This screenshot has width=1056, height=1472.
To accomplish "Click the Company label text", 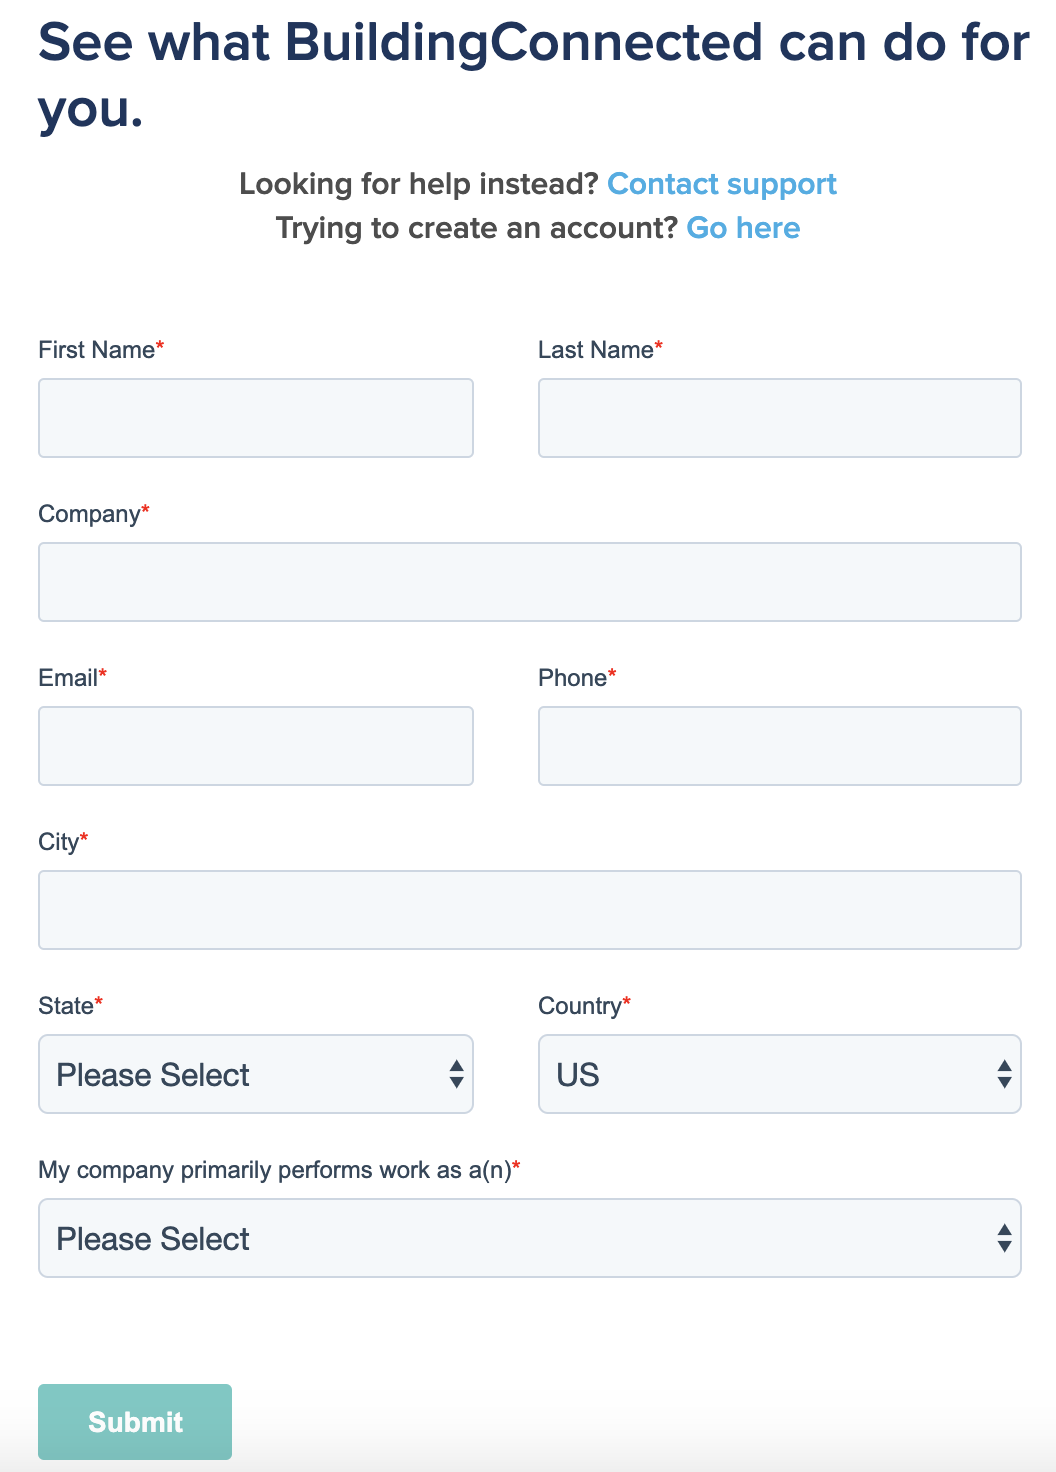I will (x=89, y=514).
